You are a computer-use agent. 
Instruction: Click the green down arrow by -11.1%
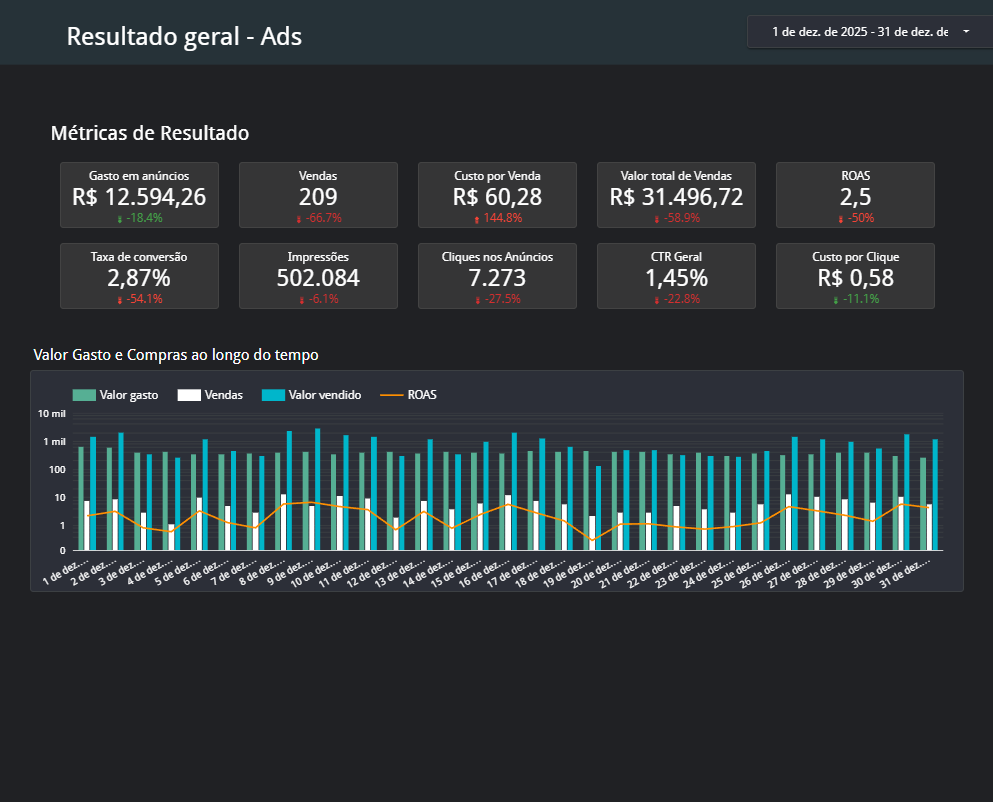tap(836, 300)
